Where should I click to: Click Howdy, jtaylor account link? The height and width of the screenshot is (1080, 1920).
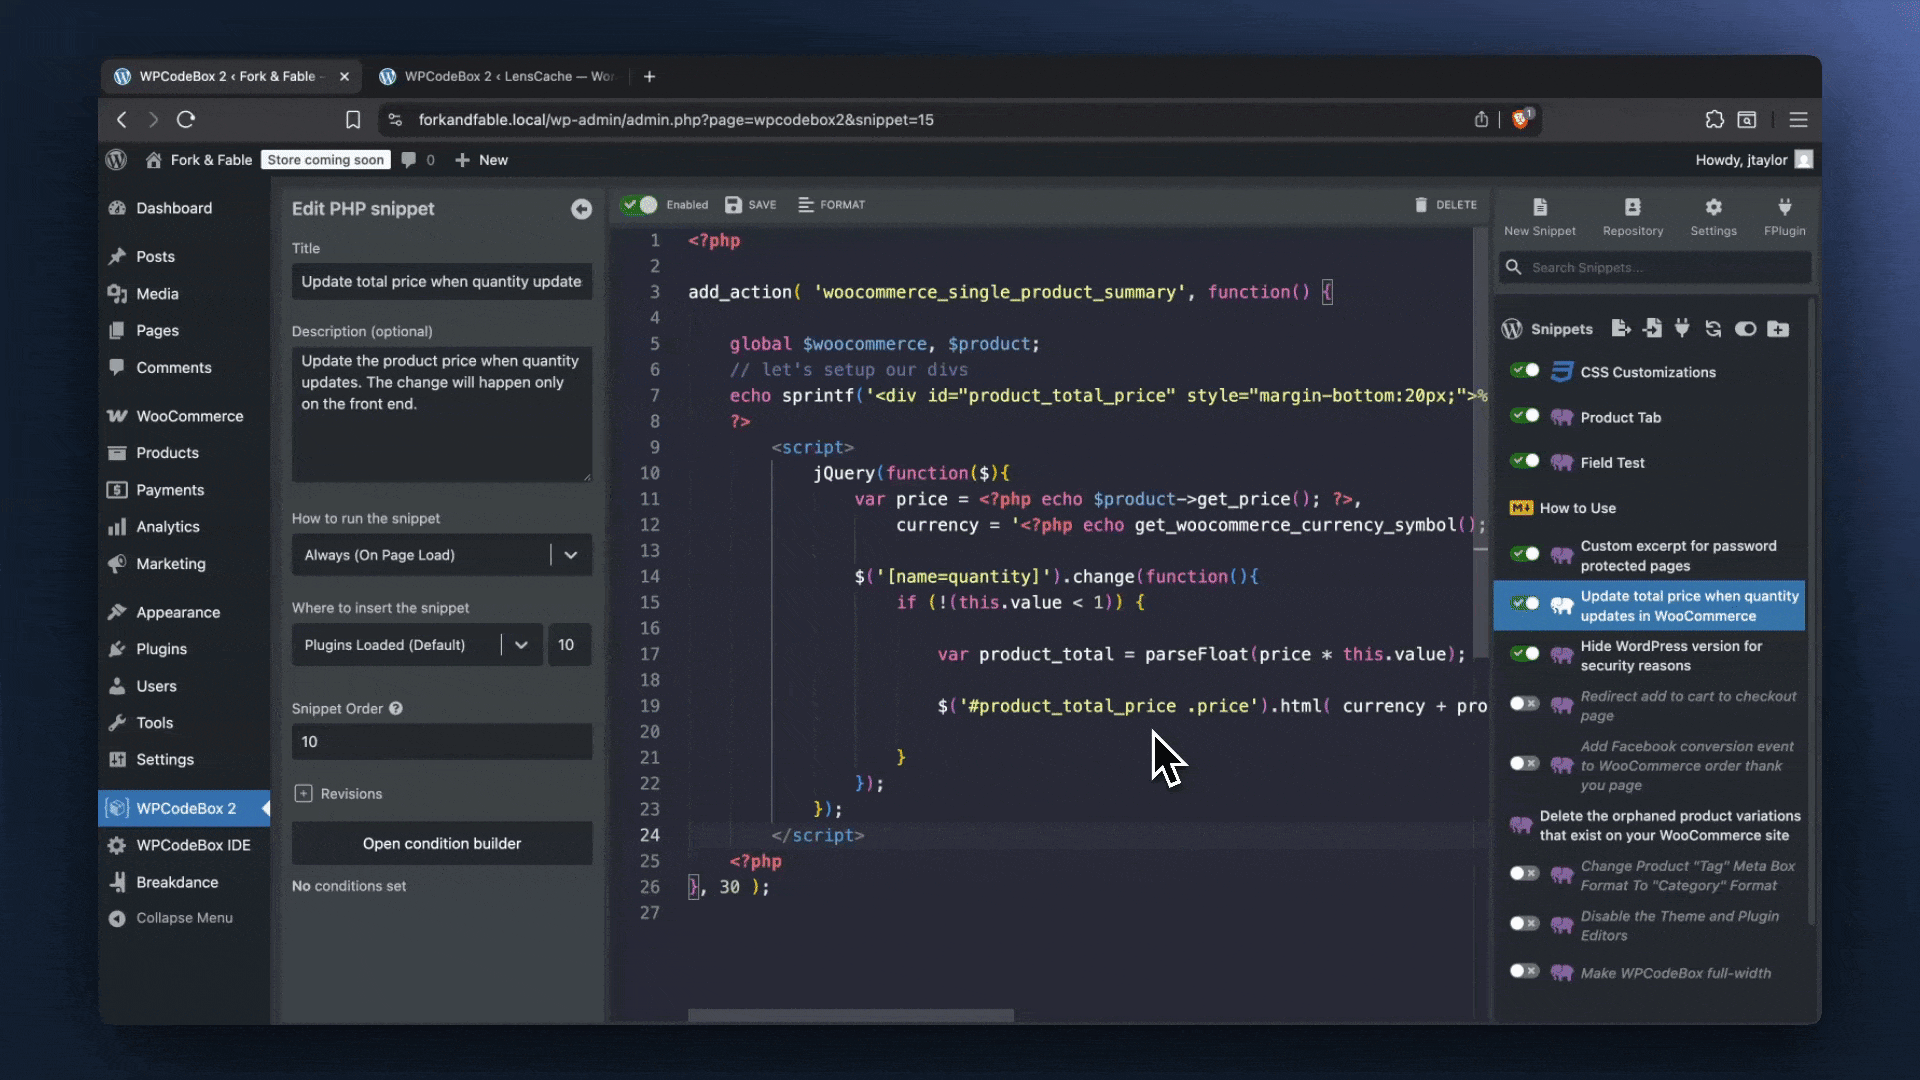point(1754,160)
